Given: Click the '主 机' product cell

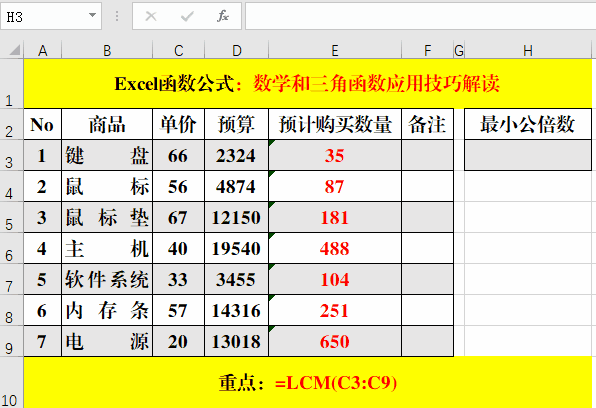Looking at the screenshot, I should [x=107, y=248].
